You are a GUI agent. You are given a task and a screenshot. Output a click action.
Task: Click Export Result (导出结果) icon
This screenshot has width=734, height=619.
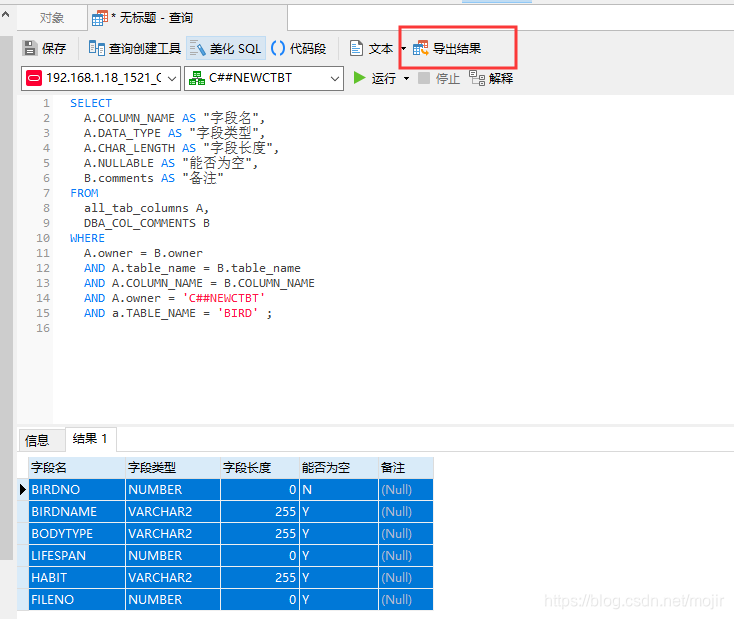tap(420, 48)
